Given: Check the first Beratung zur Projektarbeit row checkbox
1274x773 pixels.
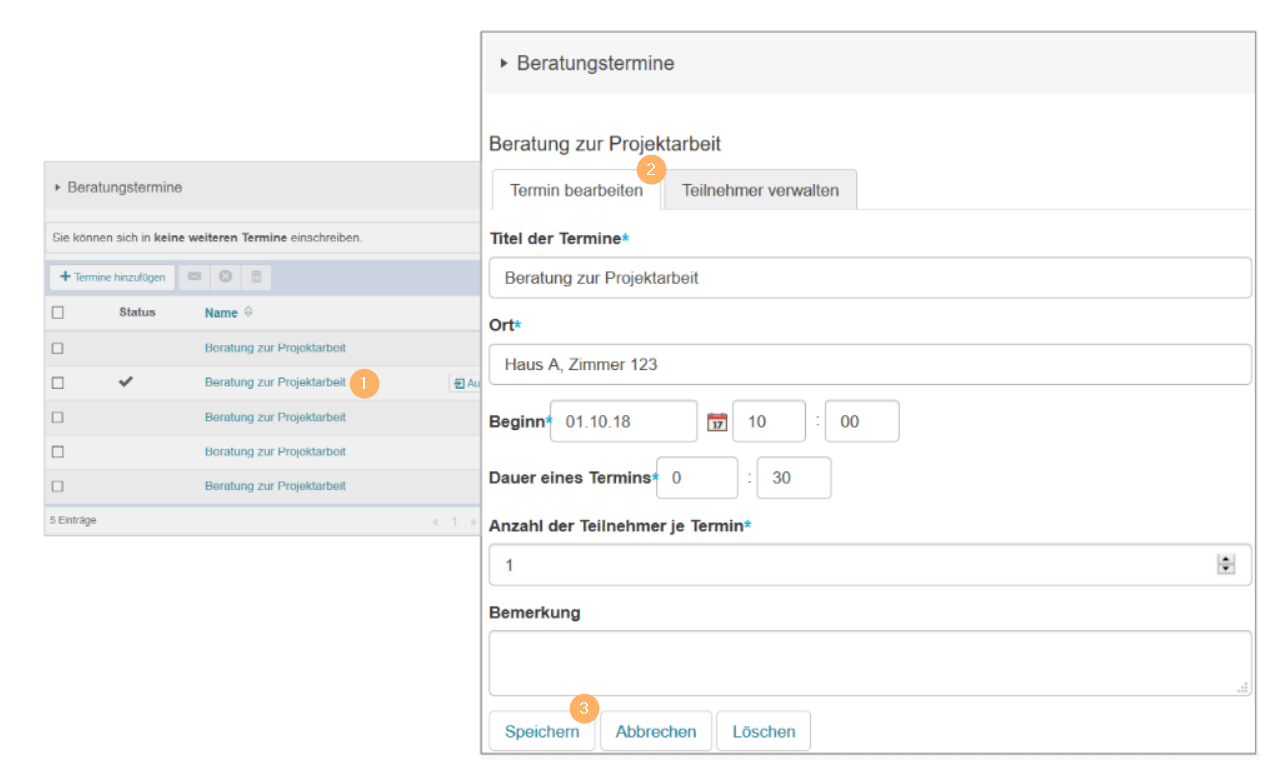Looking at the screenshot, I should (58, 348).
